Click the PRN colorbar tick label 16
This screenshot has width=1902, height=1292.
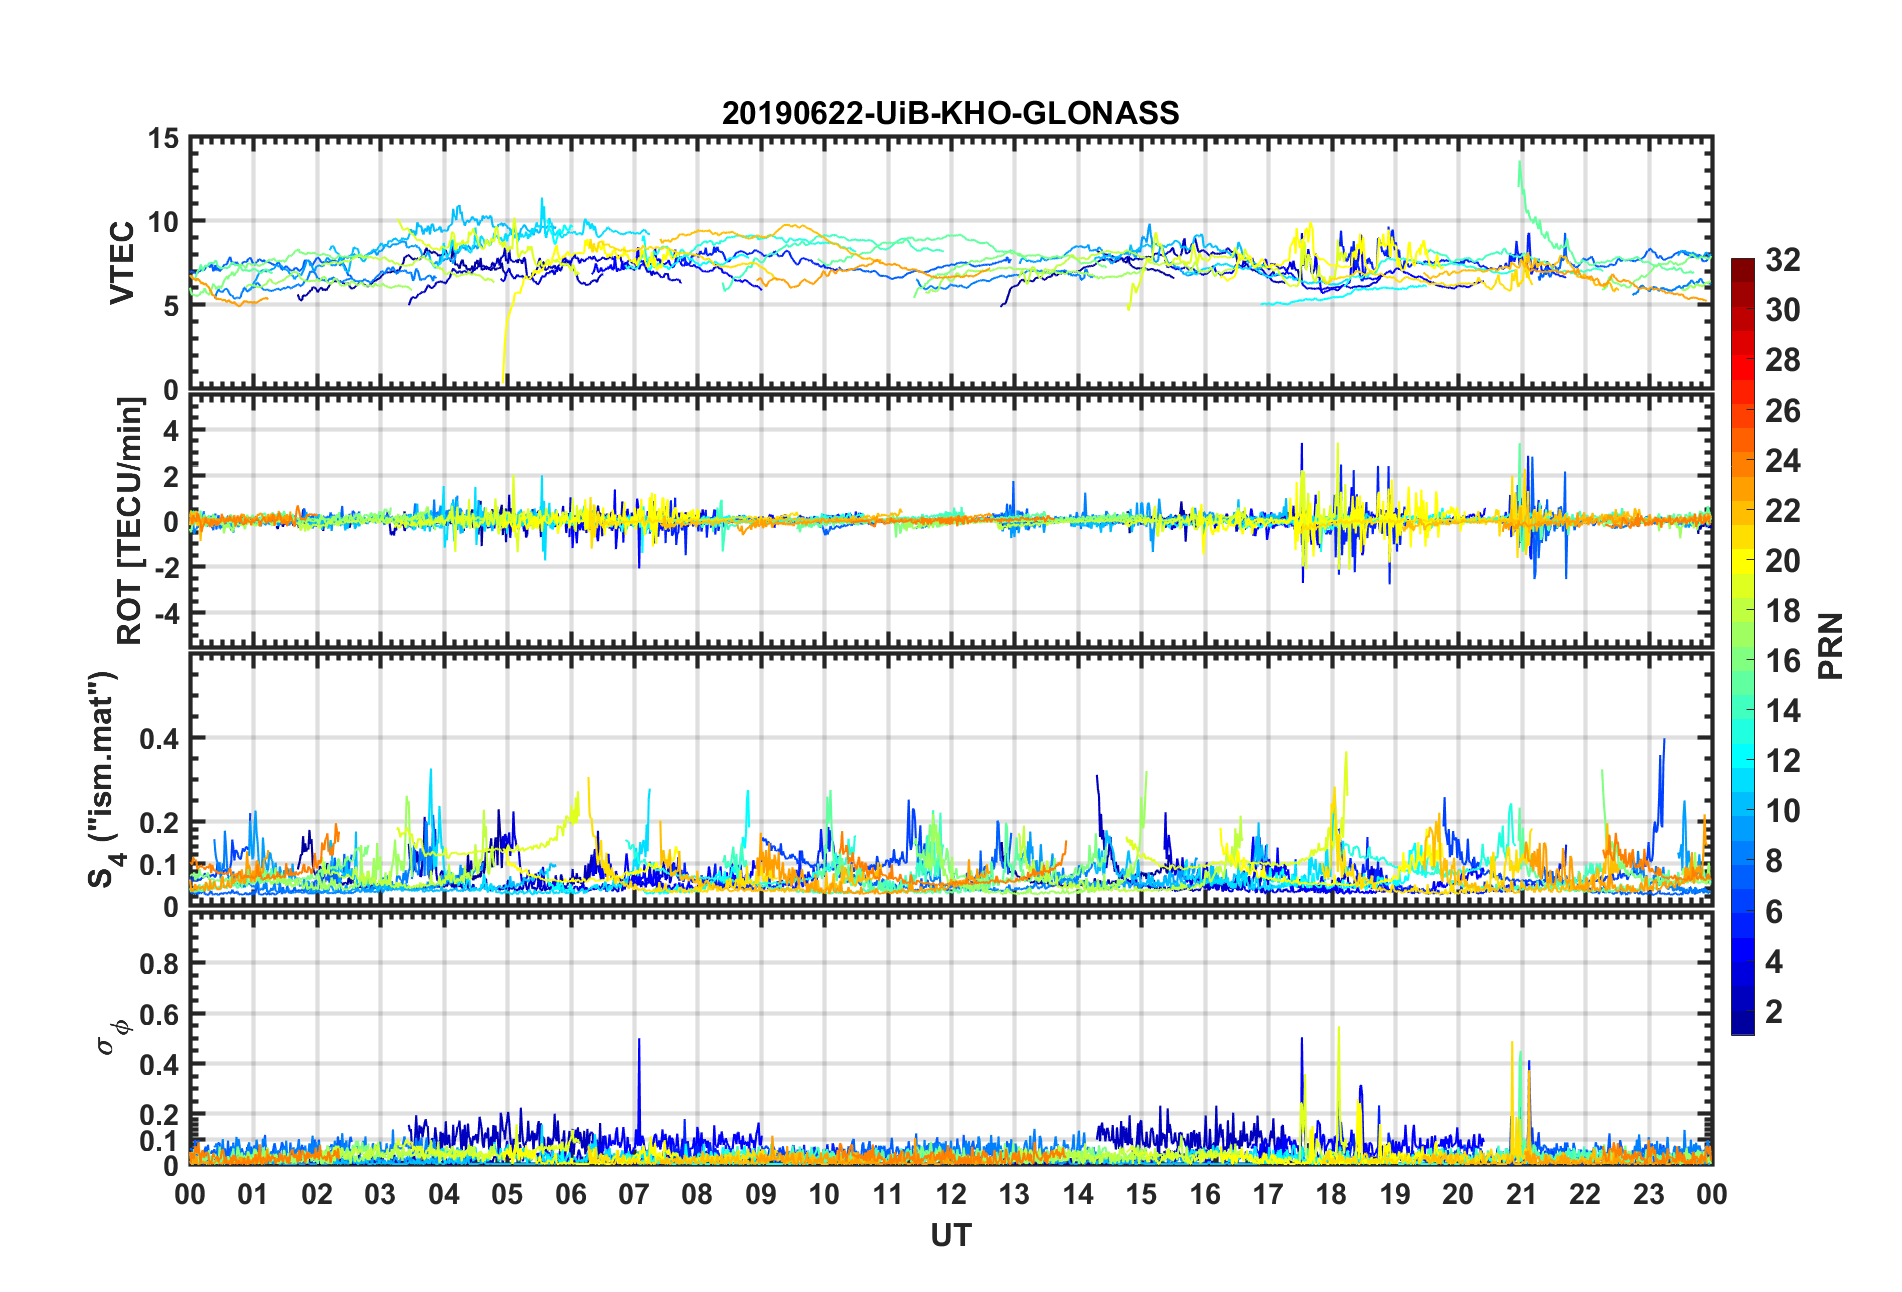(x=1783, y=660)
